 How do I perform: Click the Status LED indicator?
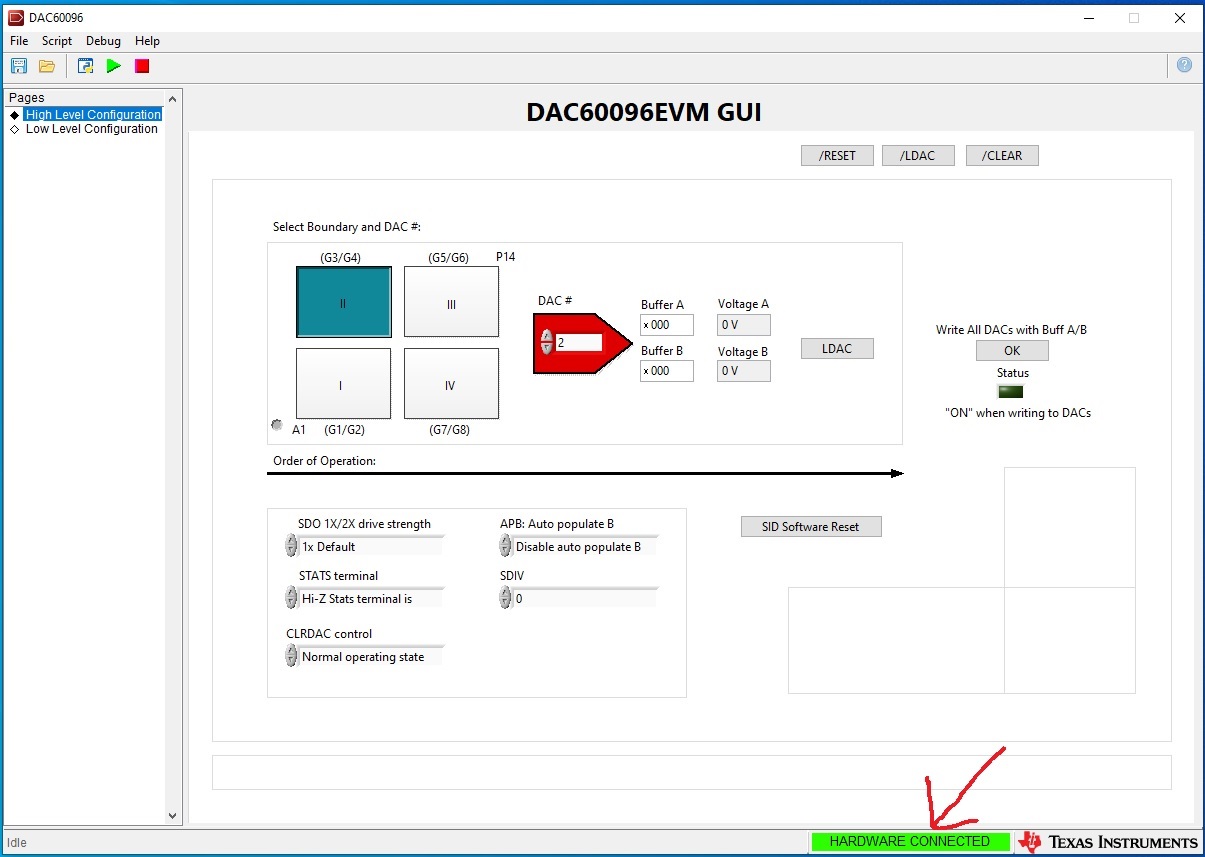click(1011, 391)
